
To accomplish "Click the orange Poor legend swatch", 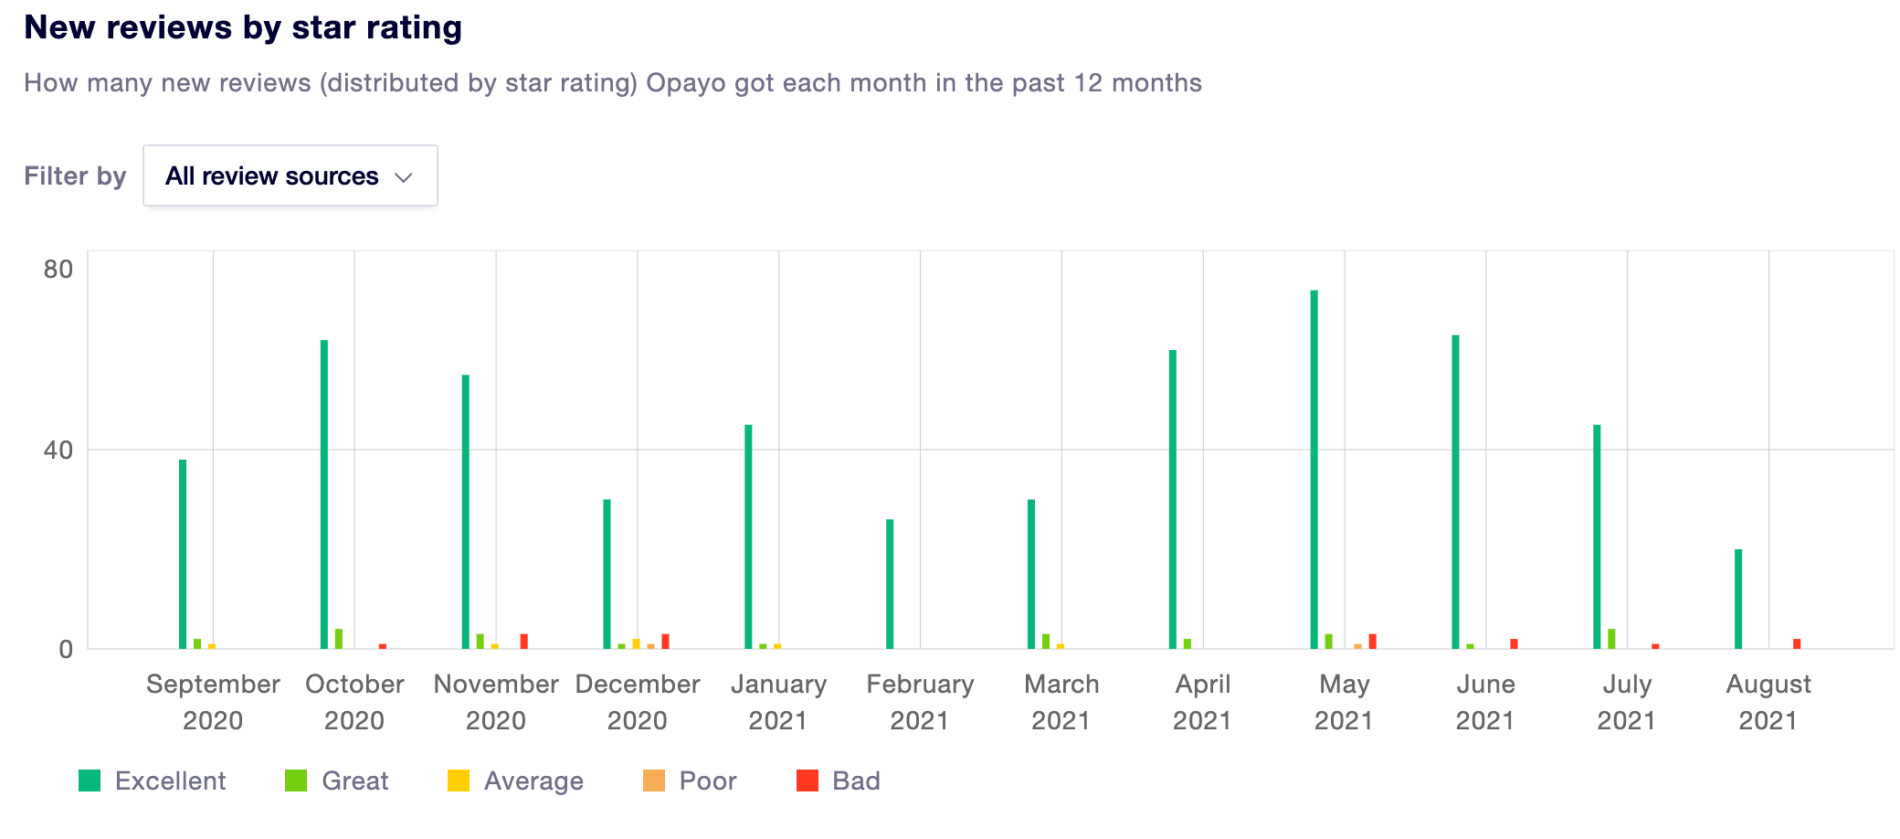I will tap(654, 781).
